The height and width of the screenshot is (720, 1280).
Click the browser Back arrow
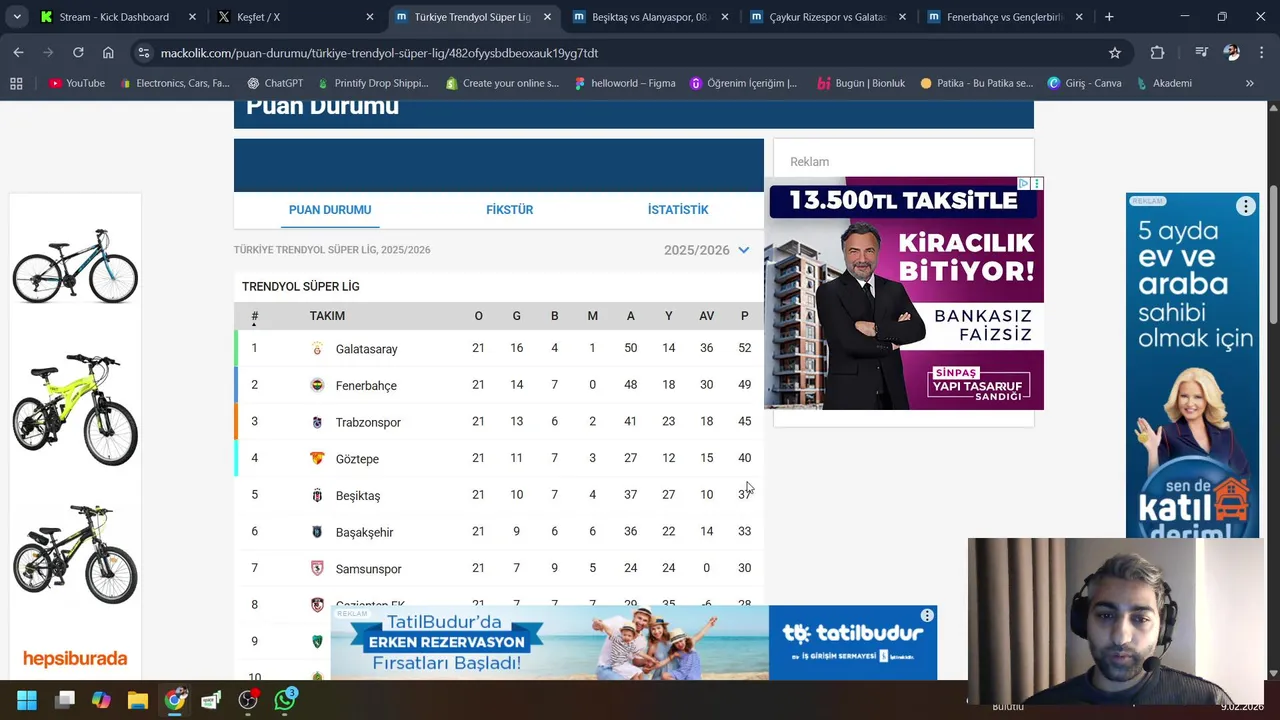pyautogui.click(x=18, y=53)
